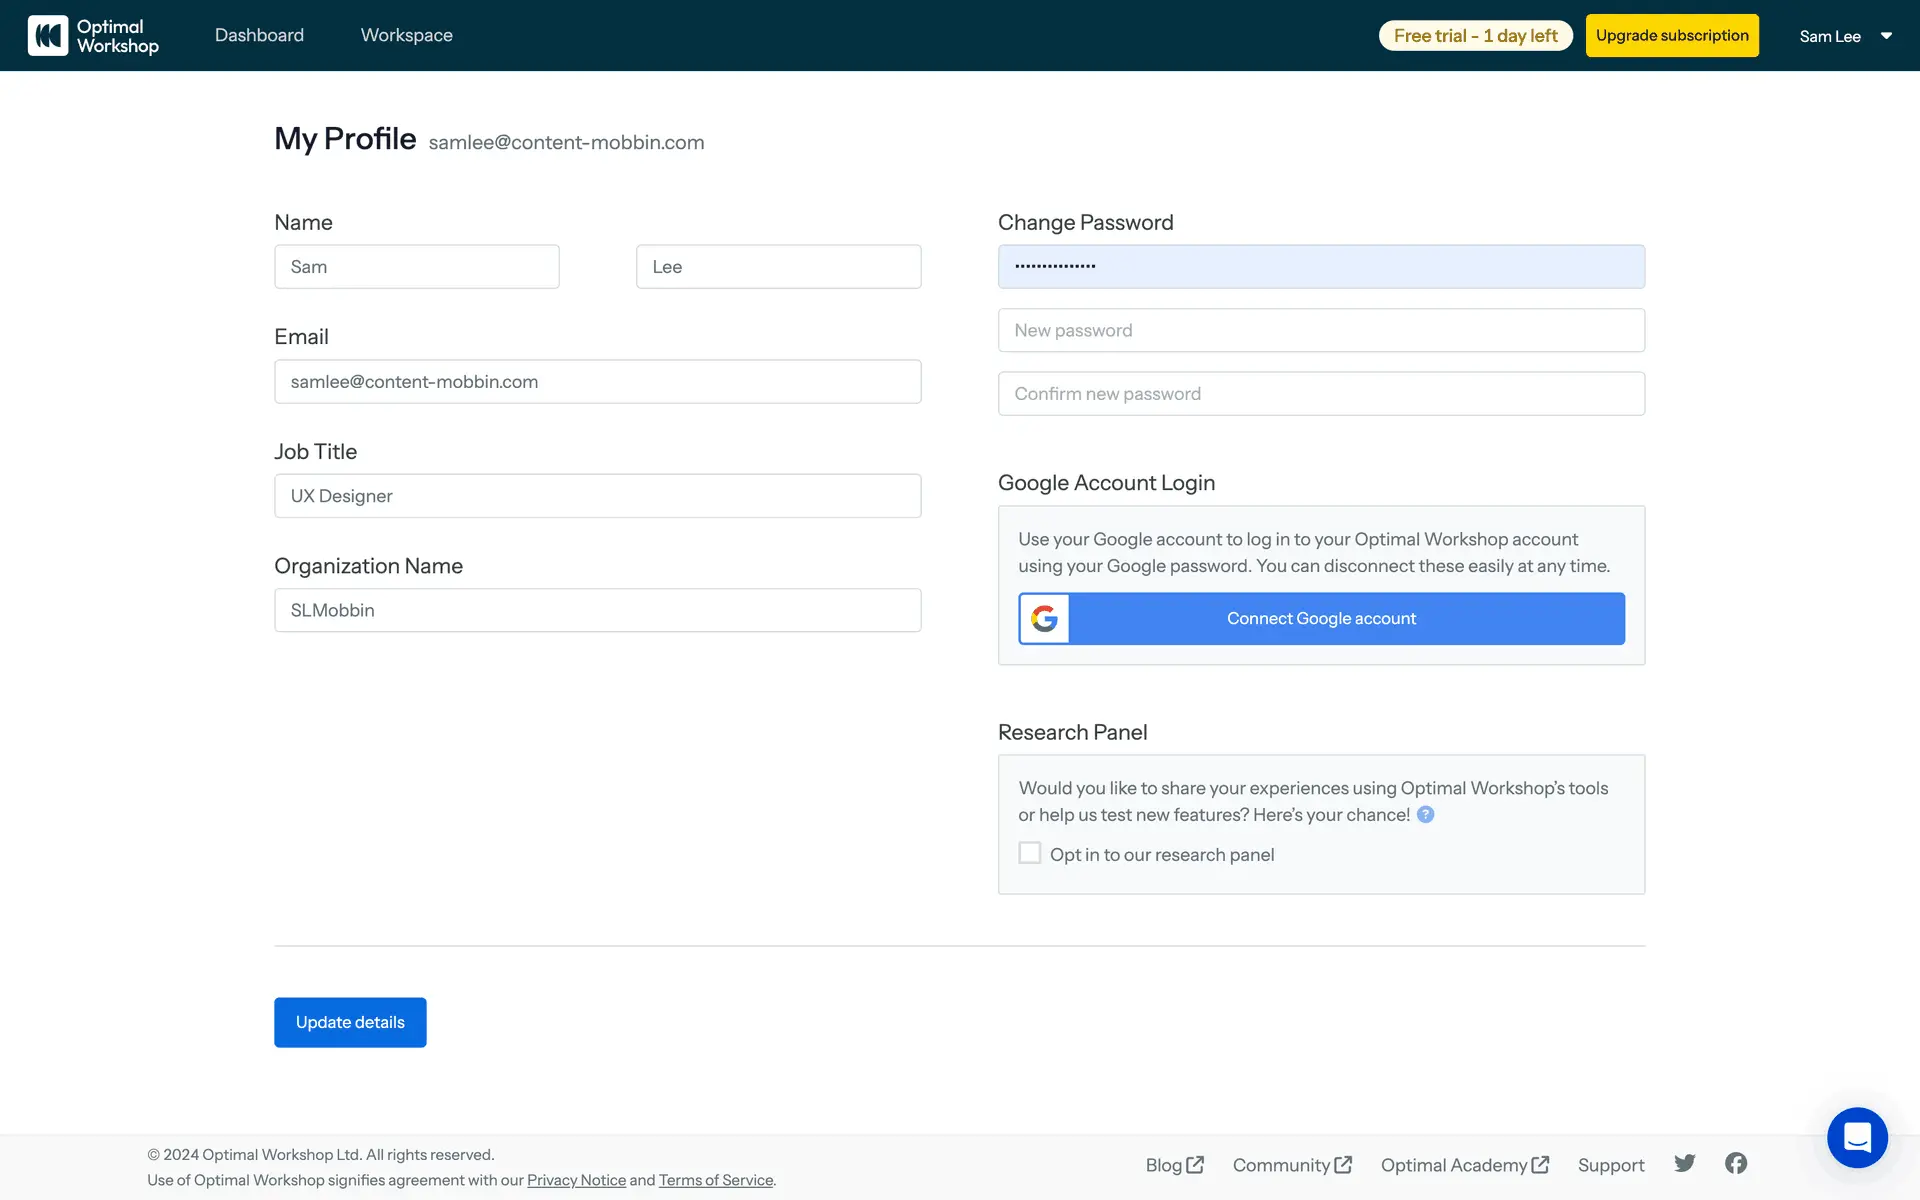Click Connect Google account button

point(1321,619)
